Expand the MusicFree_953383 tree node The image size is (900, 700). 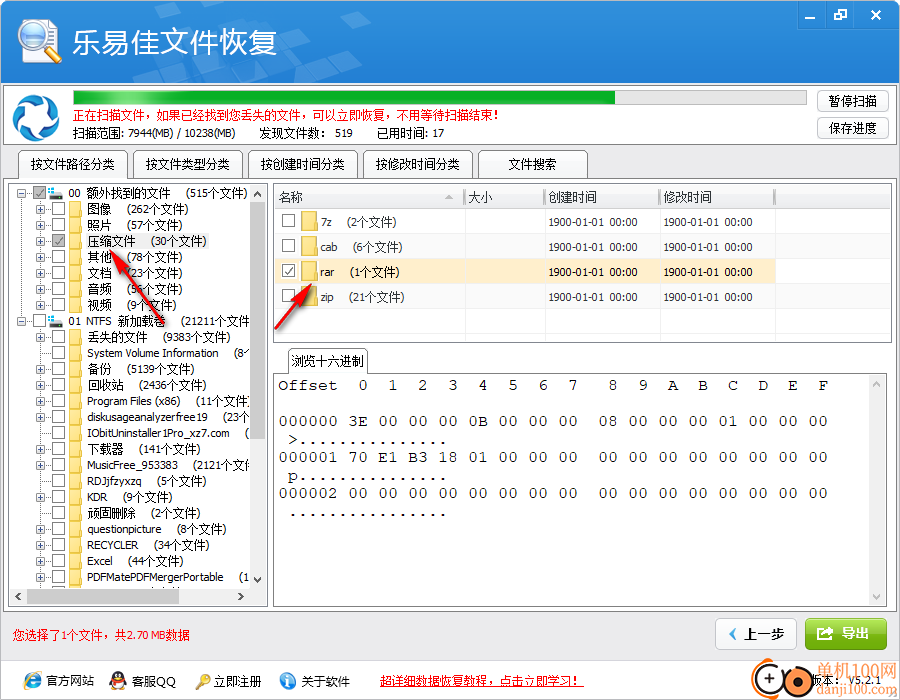coord(40,465)
